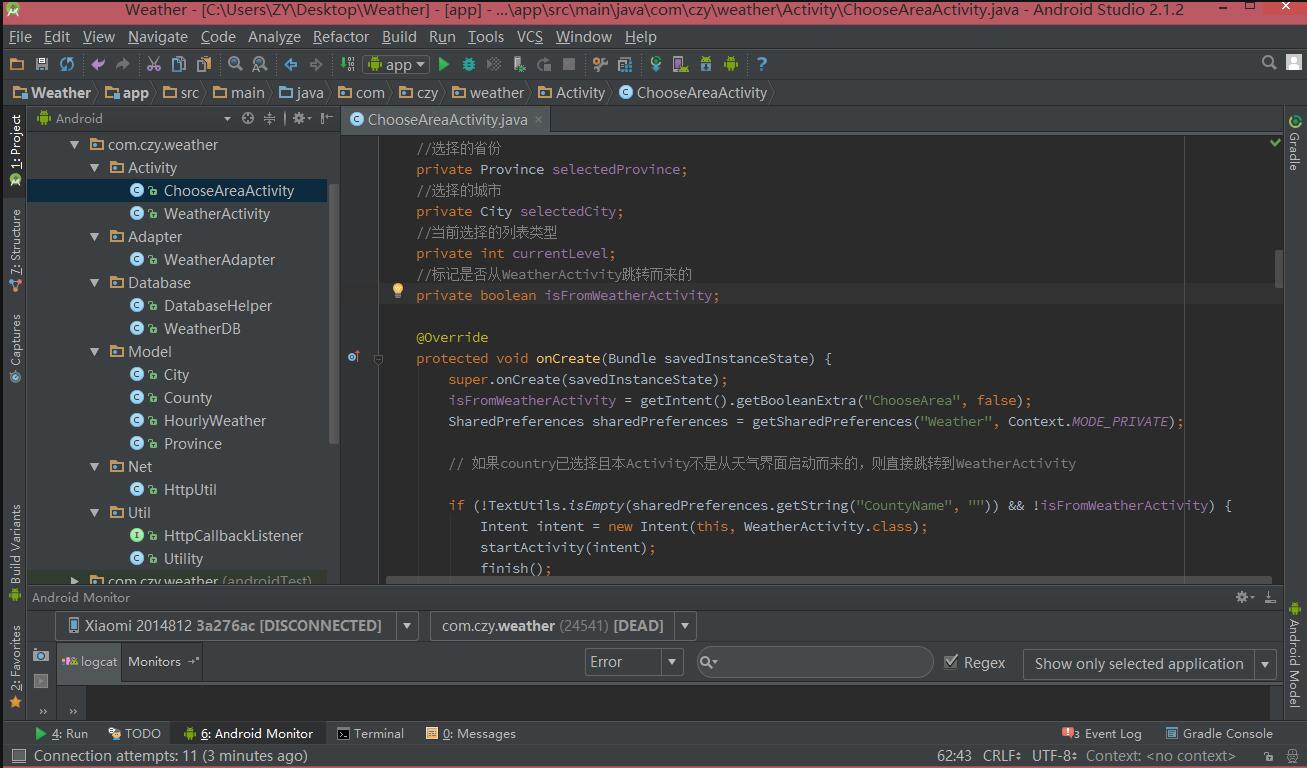Click the search magnifier at top right

pos(1269,63)
